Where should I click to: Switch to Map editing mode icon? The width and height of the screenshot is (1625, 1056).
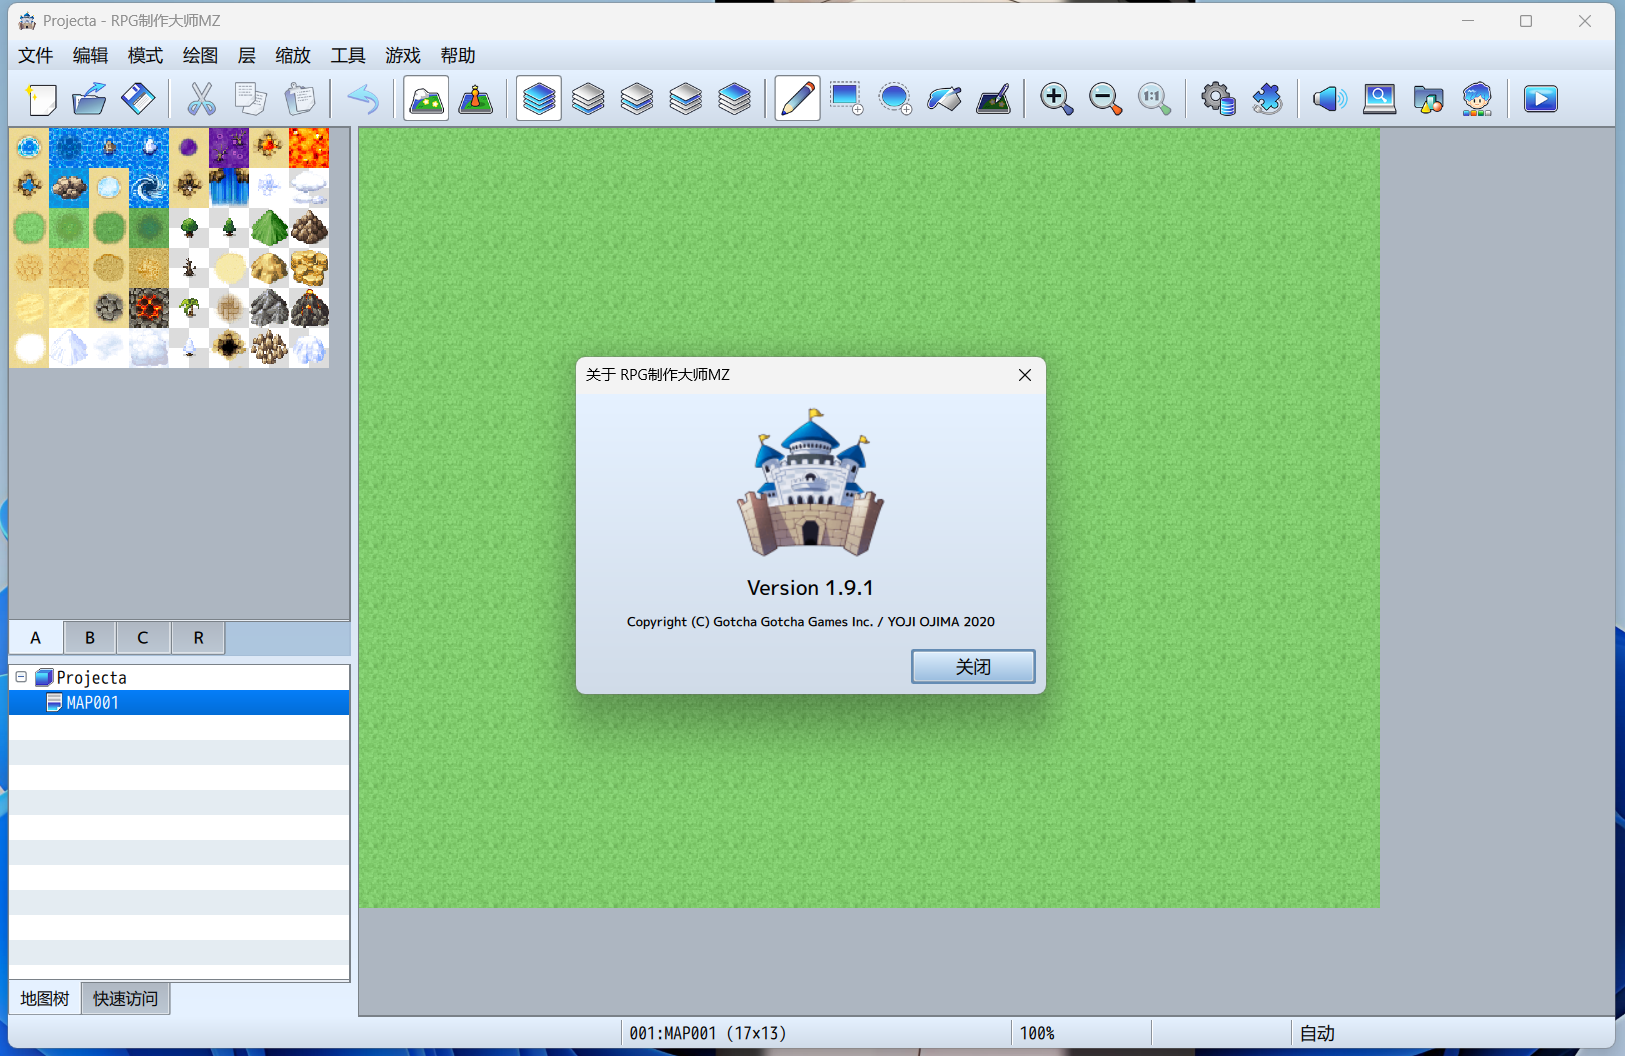pos(426,99)
